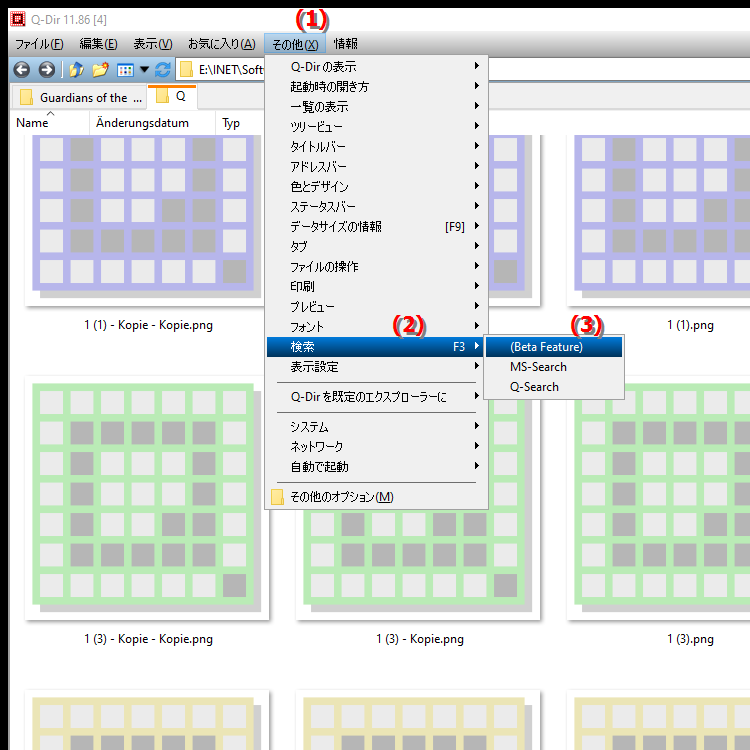This screenshot has height=750, width=750.
Task: Select 検索 F3 menu entry
Action: coord(376,347)
